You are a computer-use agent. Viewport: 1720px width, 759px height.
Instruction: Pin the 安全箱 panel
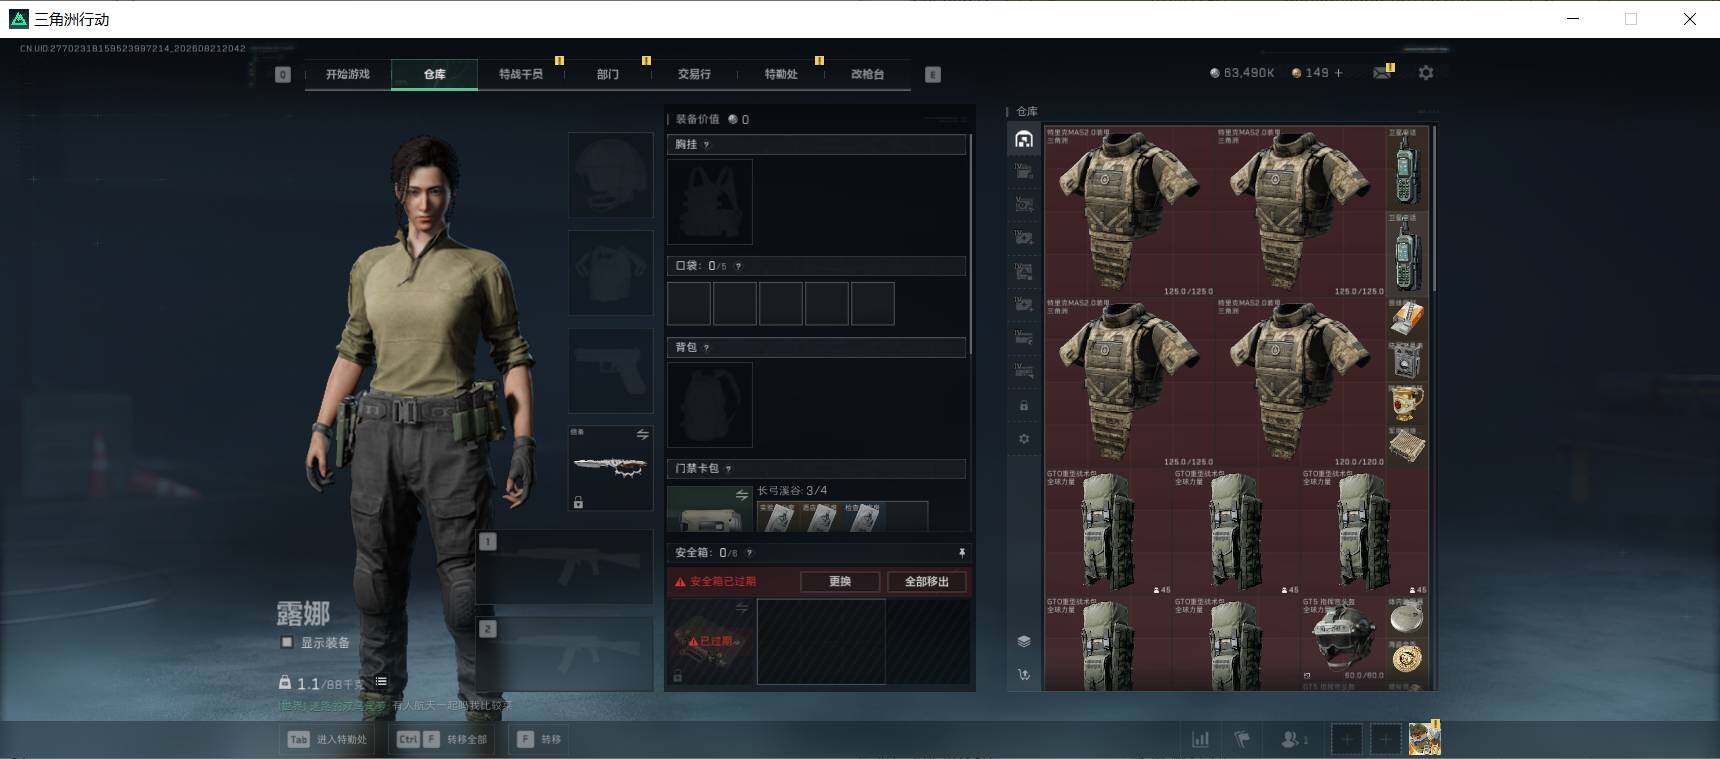coord(962,553)
